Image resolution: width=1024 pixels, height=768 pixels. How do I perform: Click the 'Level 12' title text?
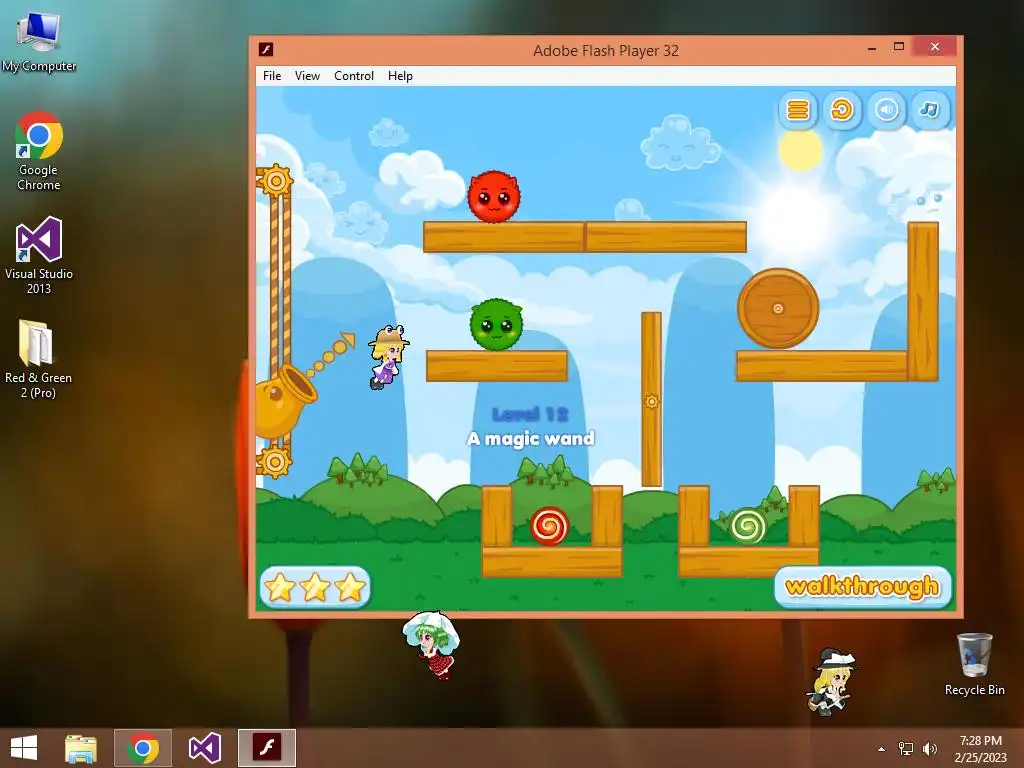(530, 414)
